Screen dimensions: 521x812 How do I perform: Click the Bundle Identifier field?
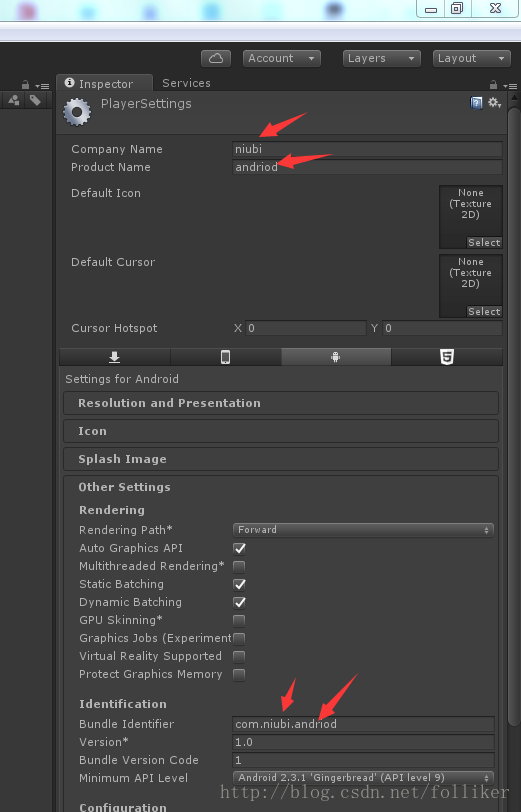click(364, 724)
